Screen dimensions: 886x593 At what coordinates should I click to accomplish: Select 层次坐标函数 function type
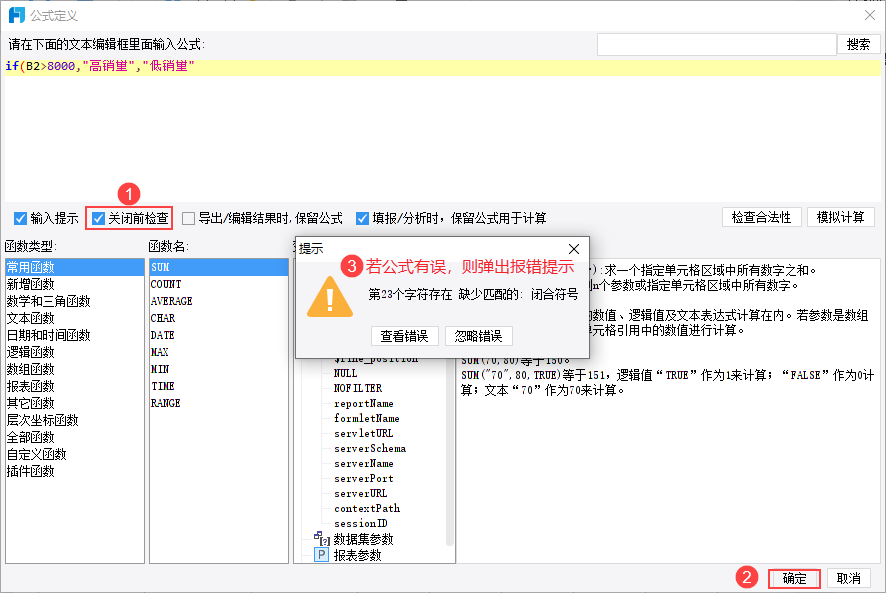(x=75, y=419)
